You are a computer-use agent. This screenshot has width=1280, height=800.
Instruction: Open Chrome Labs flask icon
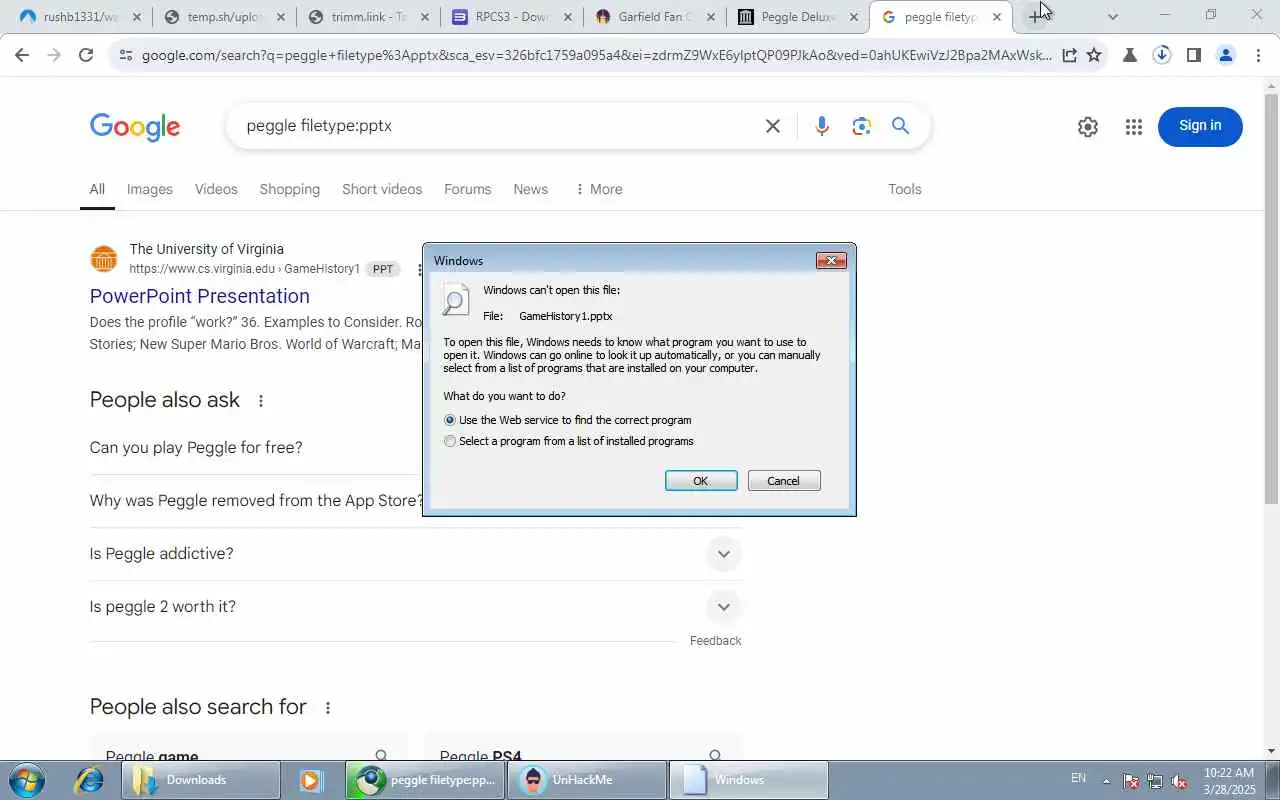[x=1130, y=55]
